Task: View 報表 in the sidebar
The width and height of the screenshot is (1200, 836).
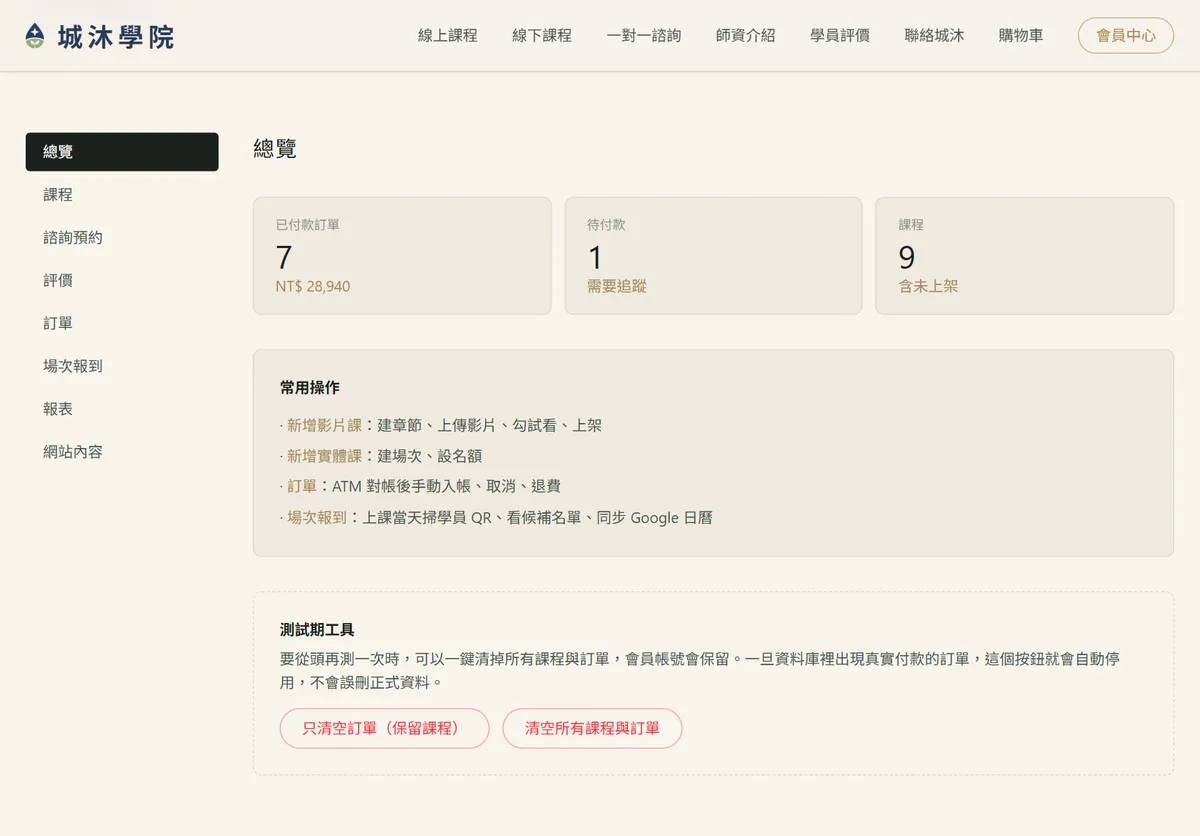Action: click(x=122, y=410)
